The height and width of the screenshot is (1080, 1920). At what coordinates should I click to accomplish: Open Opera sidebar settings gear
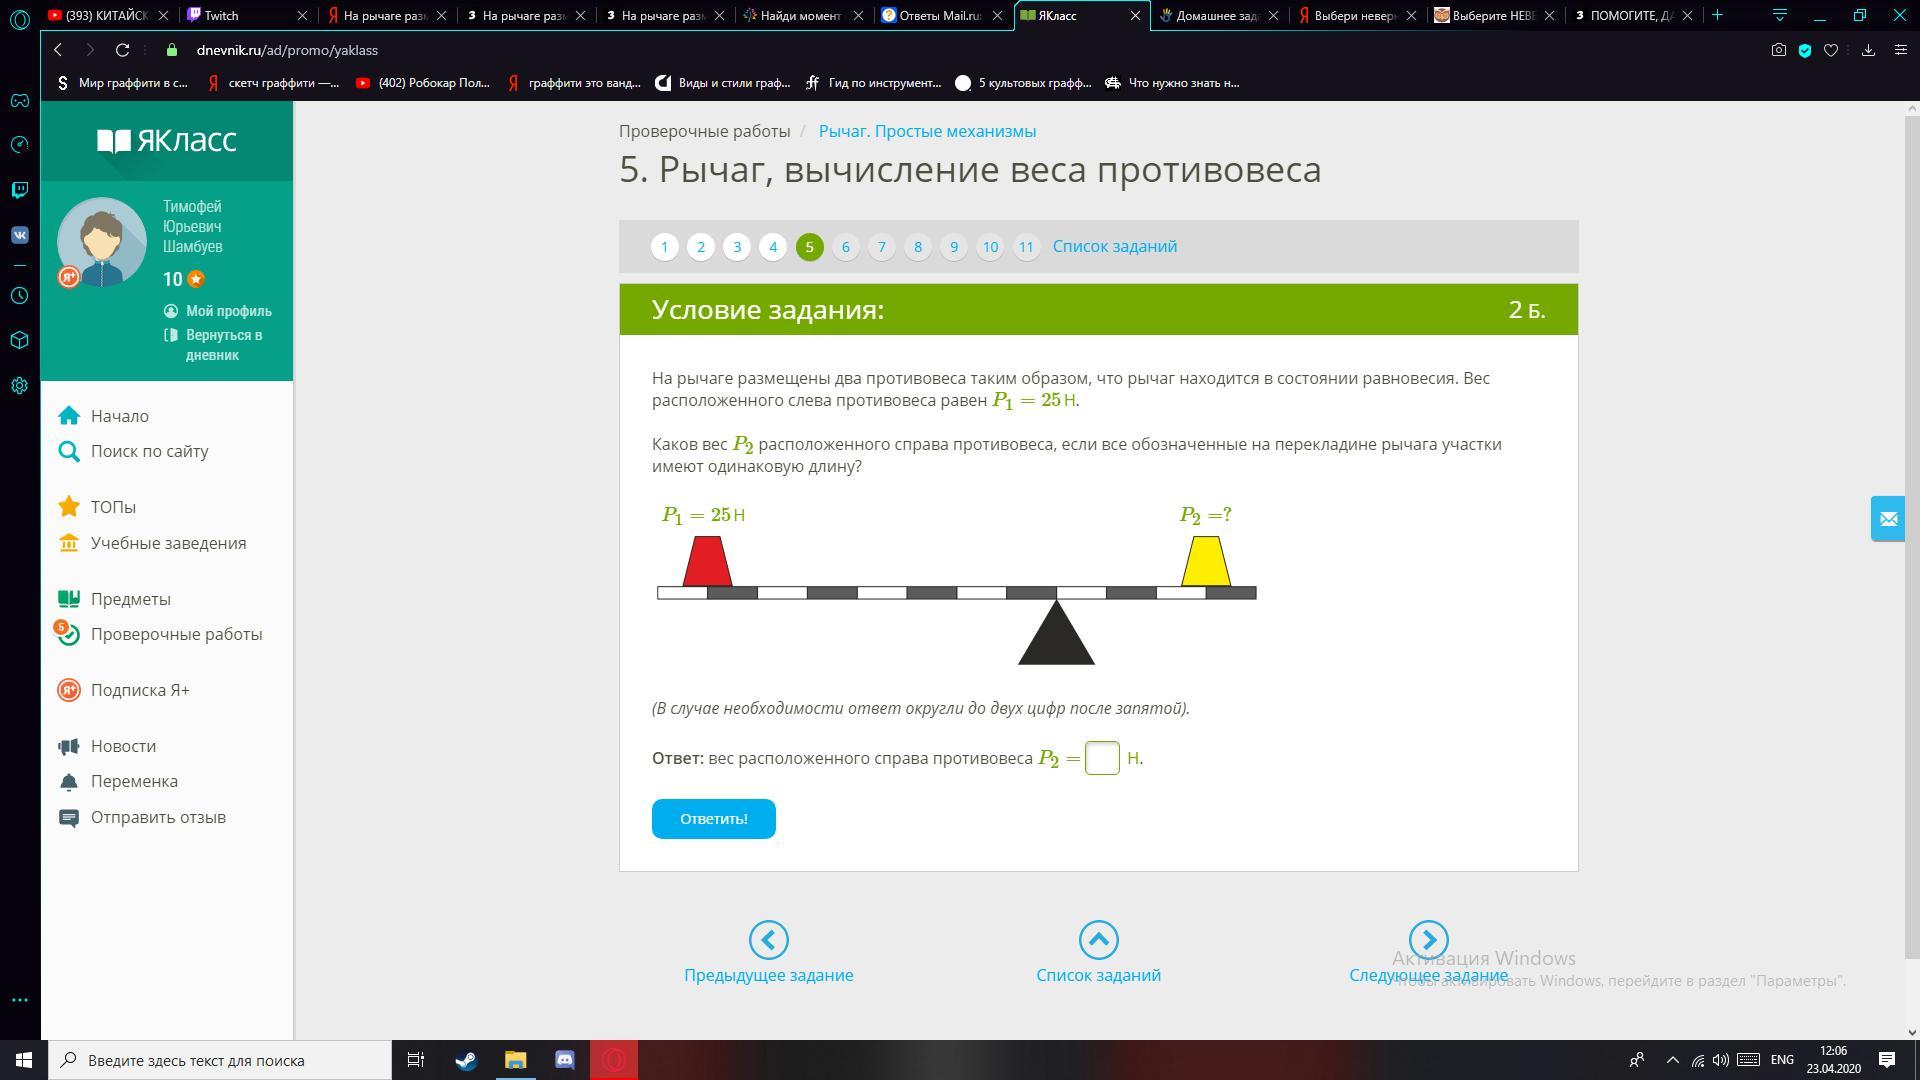click(x=19, y=385)
